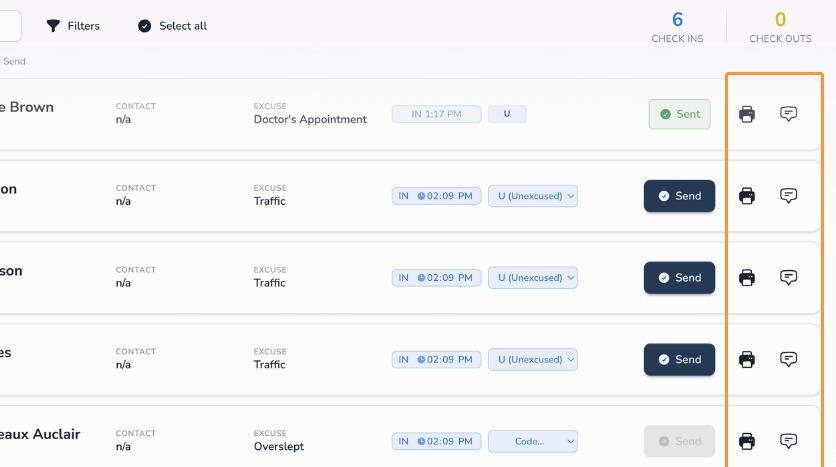Screen dimensions: 836x467
Task: Click the disabled Send button for Auclair
Action: [679, 441]
